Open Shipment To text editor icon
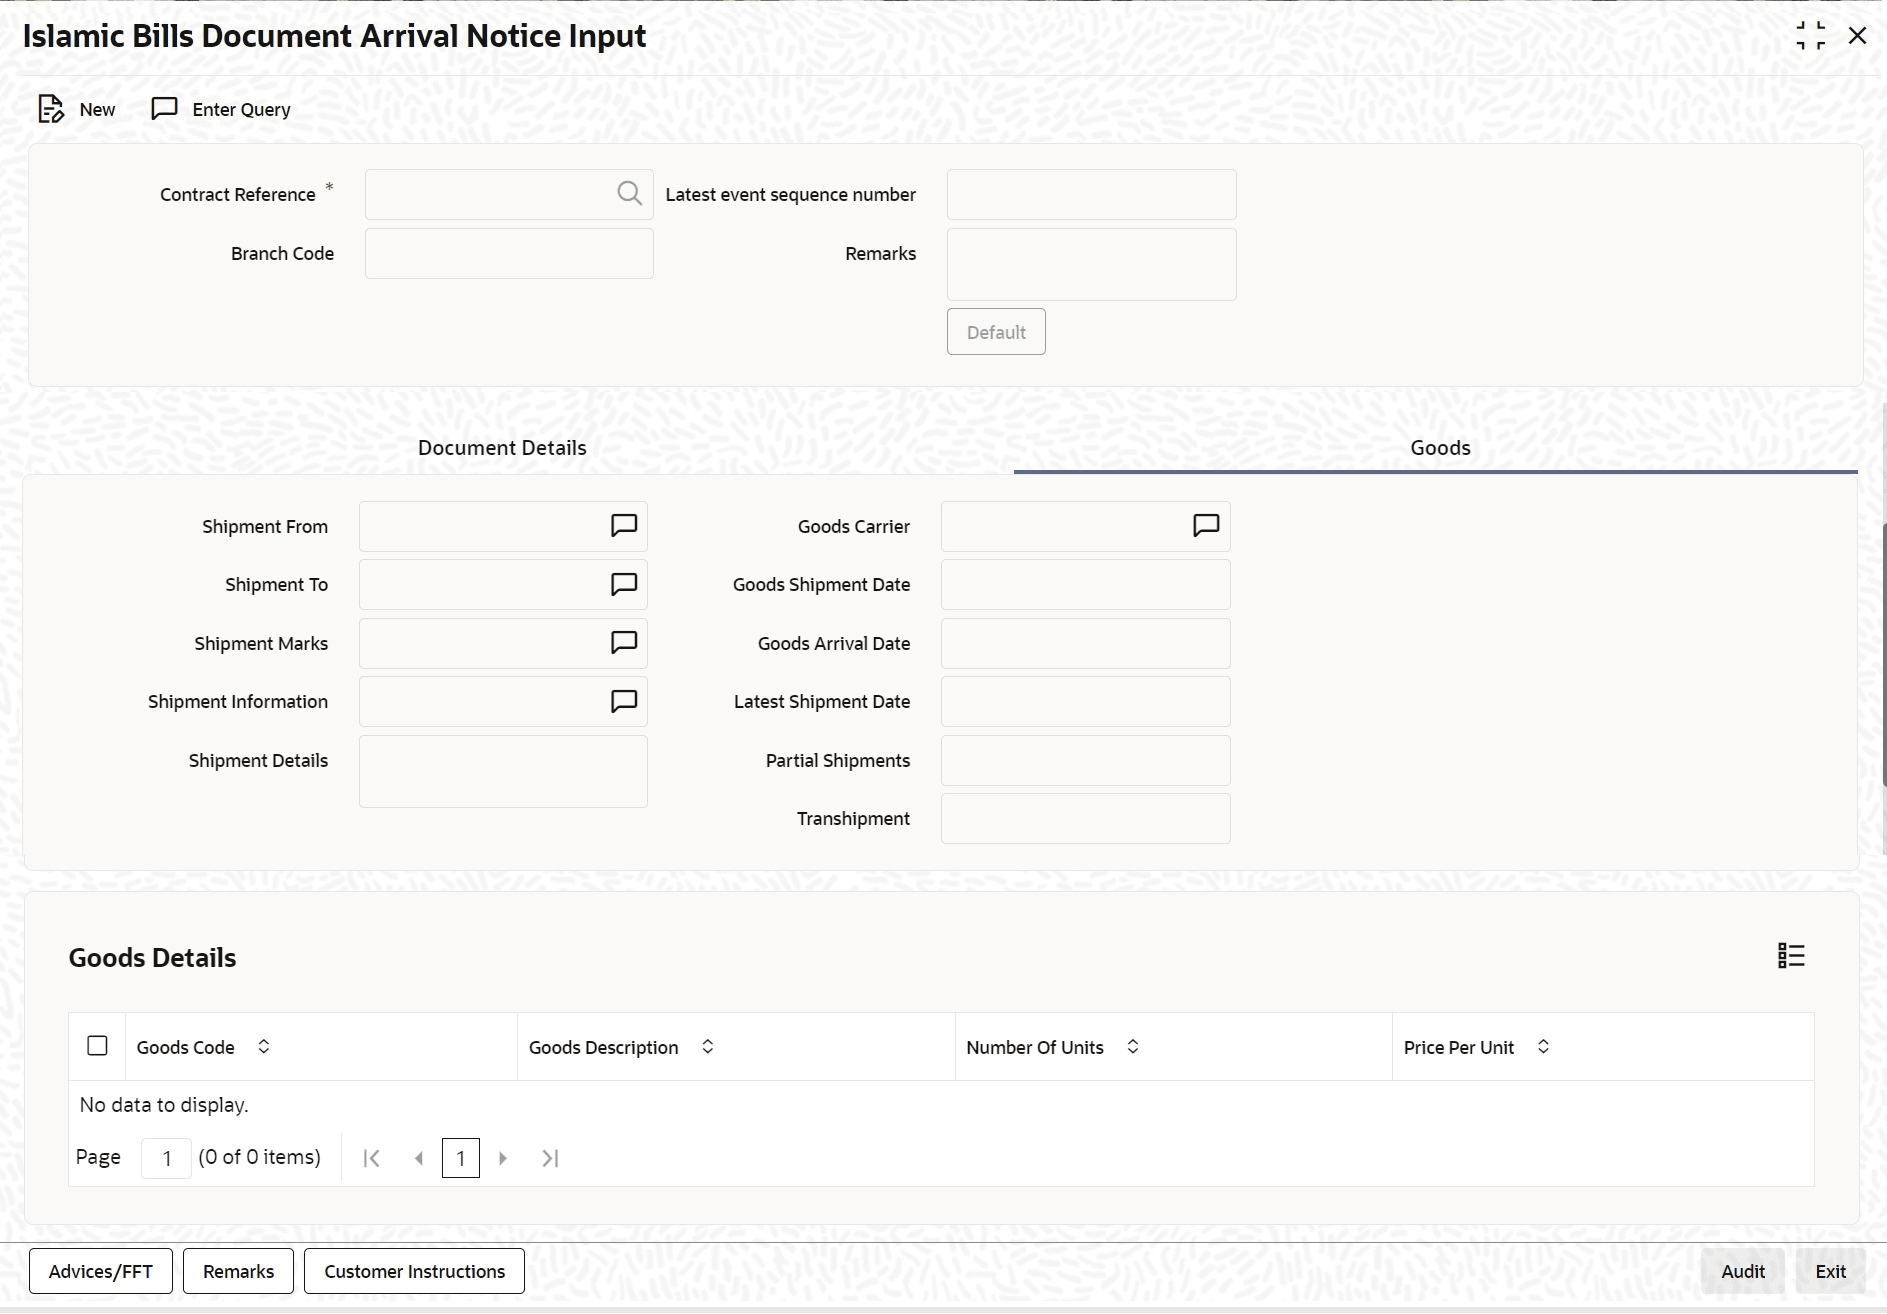Screen dimensions: 1887x1314 [624, 584]
